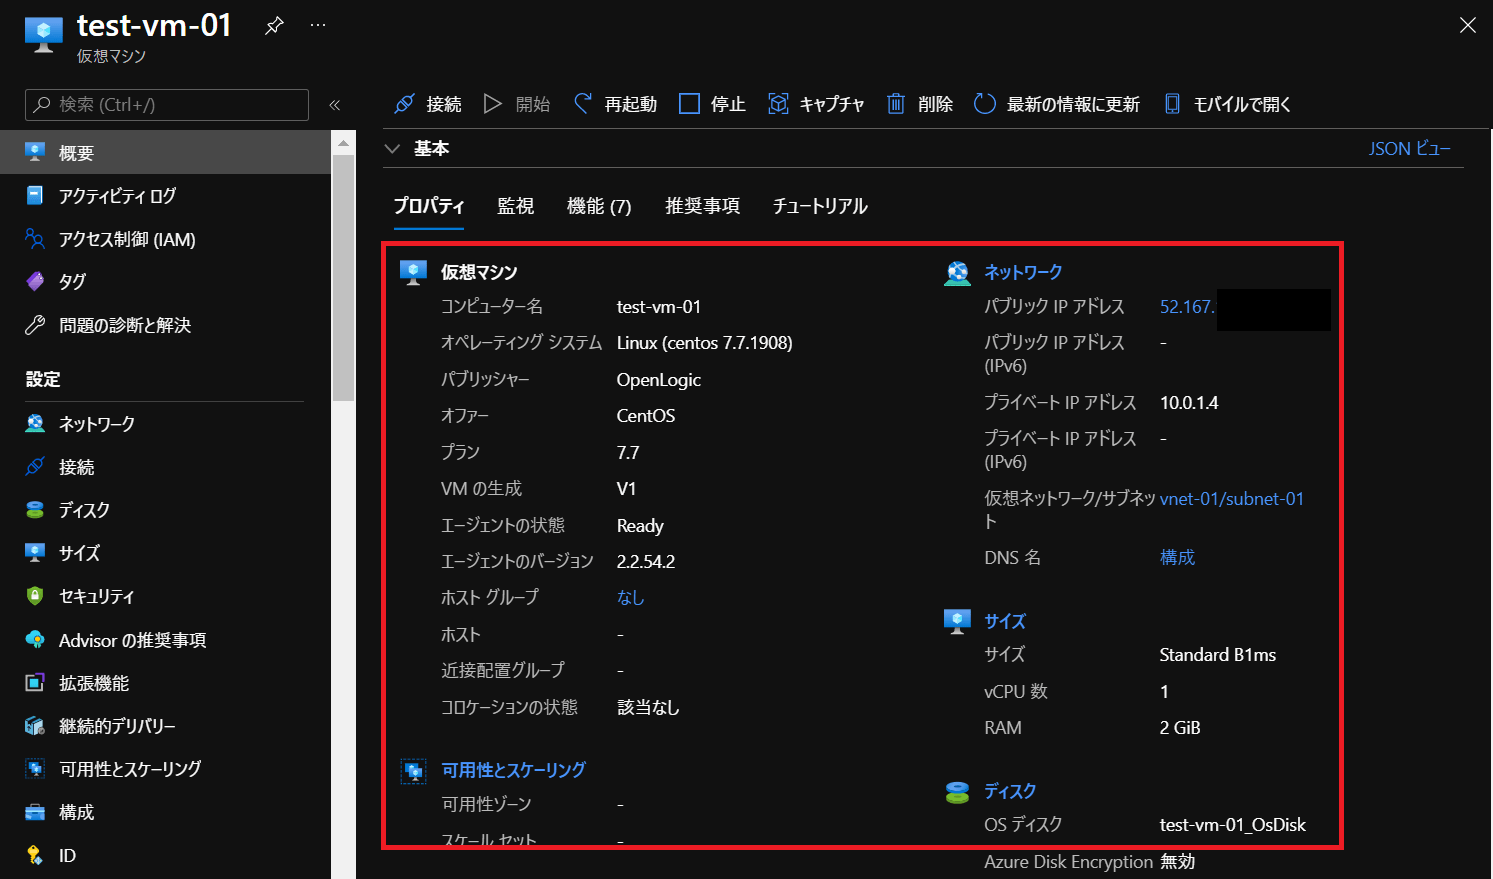This screenshot has height=879, width=1493.
Task: Click the sidebar scrollbar up arrow
Action: (343, 143)
